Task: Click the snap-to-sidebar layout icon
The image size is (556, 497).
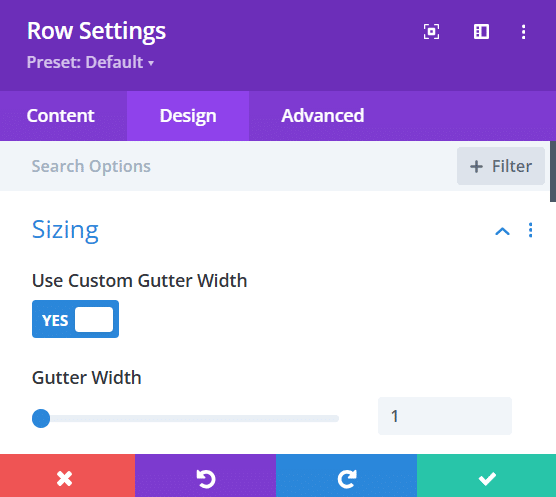Action: click(x=481, y=32)
